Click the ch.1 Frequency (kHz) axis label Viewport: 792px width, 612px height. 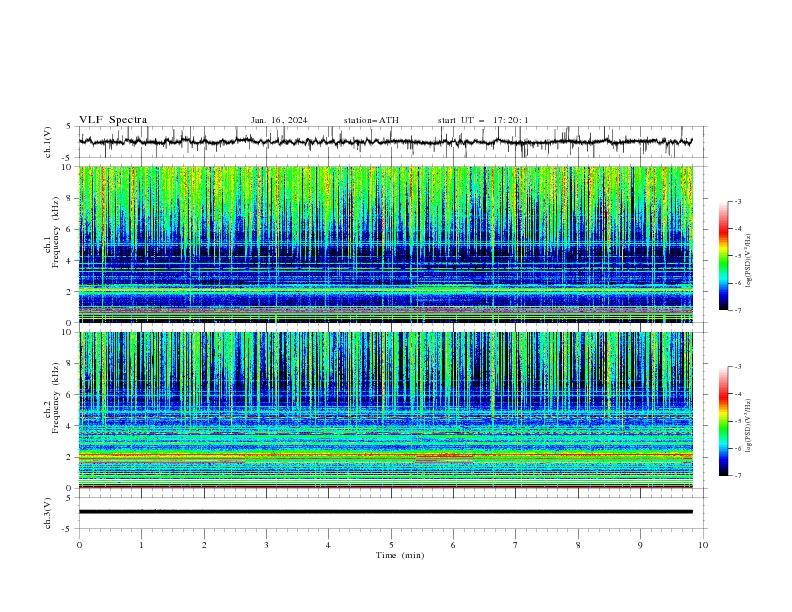(x=52, y=230)
